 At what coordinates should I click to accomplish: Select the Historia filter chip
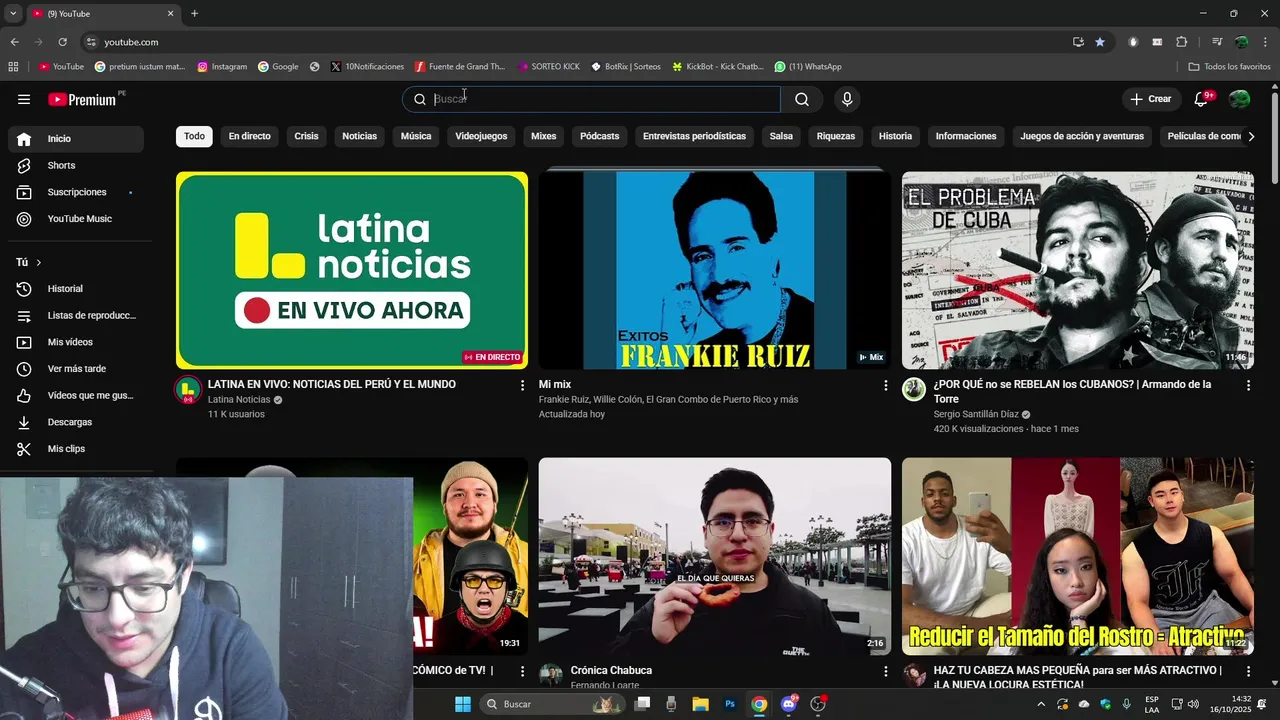point(895,136)
